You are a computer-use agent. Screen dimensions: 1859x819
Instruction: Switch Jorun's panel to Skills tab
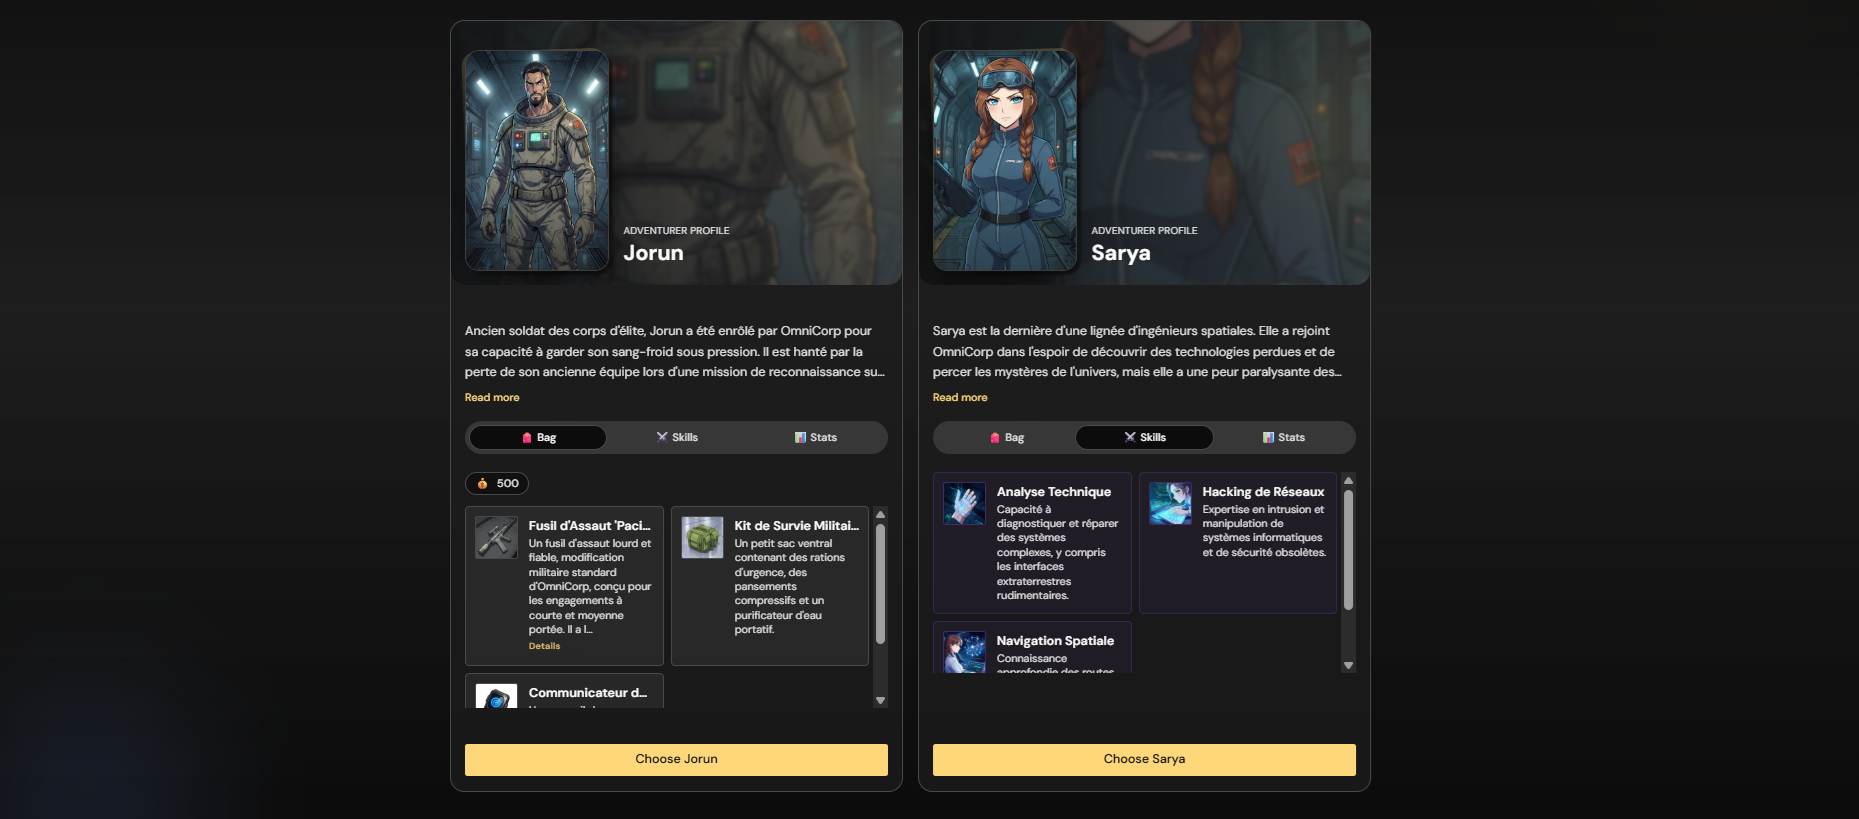tap(677, 437)
